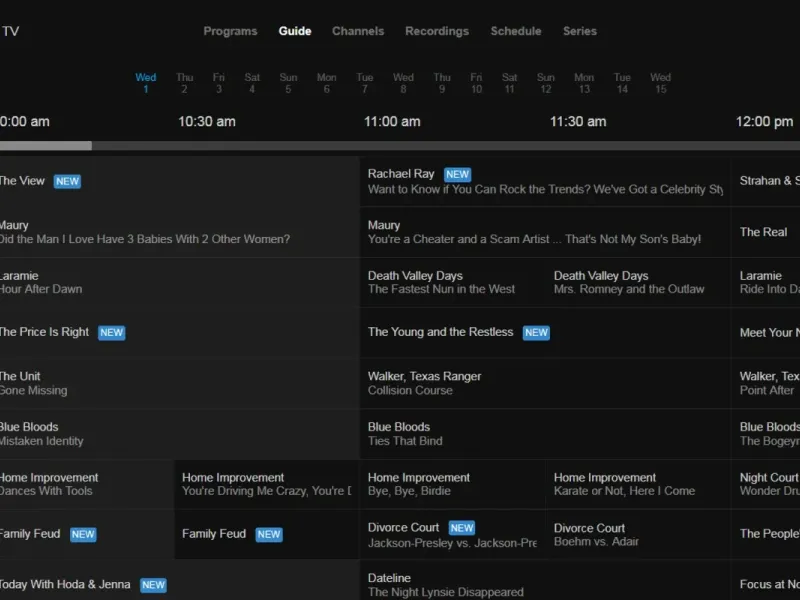
Task: Open Dateline 'The Night Lynsie Disappeared'
Action: [x=545, y=581]
